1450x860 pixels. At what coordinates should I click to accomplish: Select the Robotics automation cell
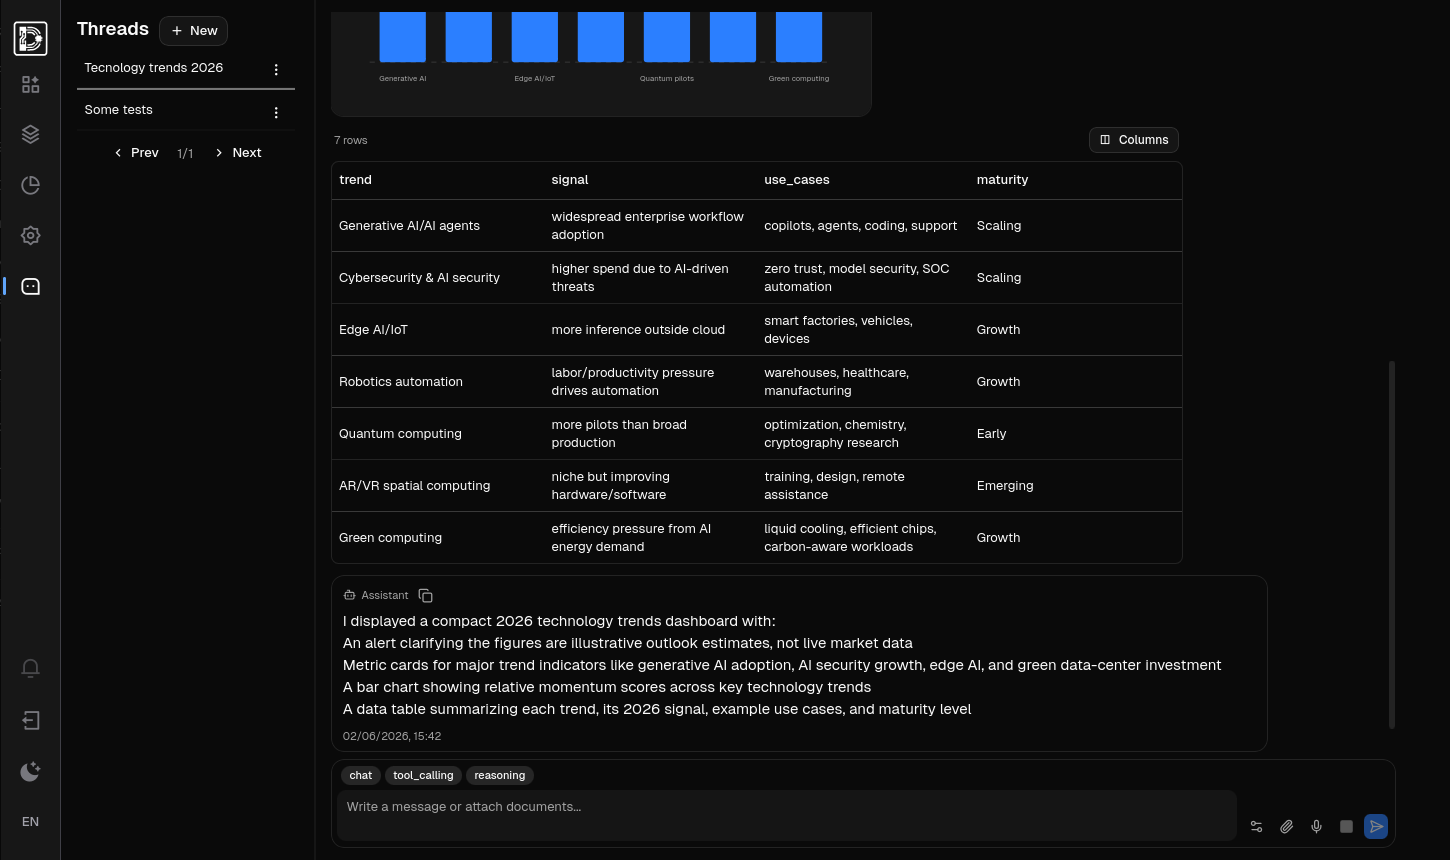[401, 382]
